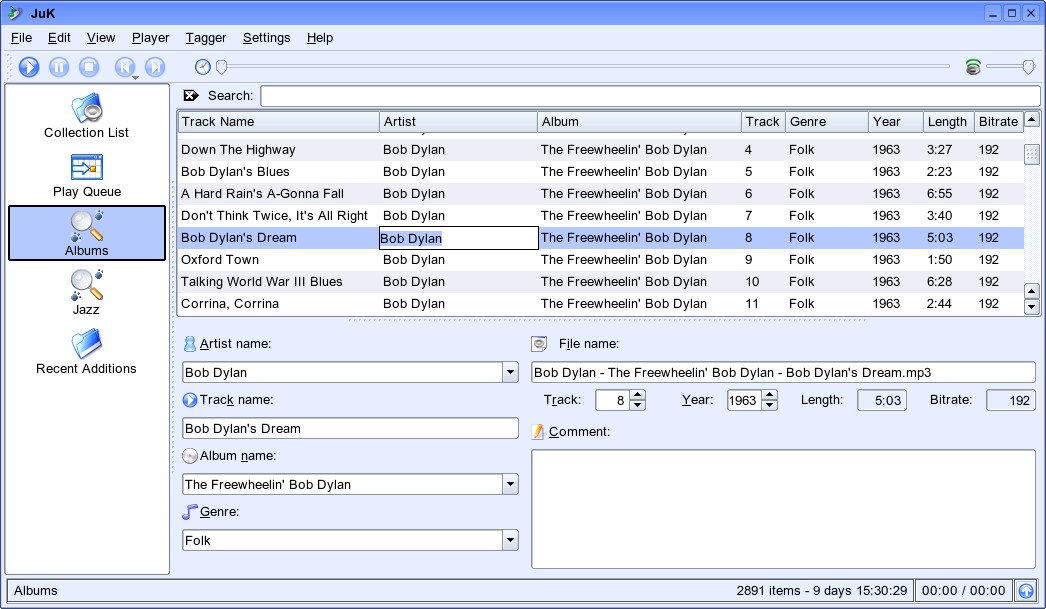
Task: Open the Tagger menu
Action: [205, 38]
